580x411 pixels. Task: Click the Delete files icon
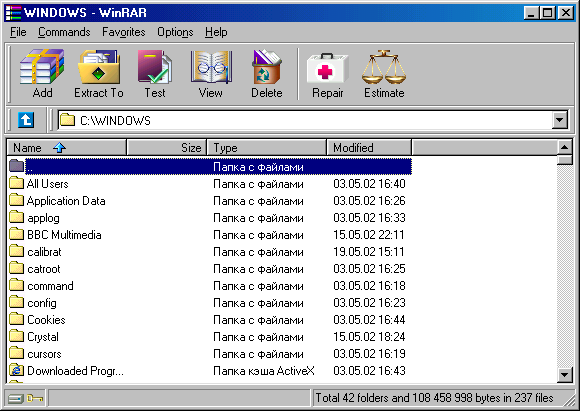pos(267,67)
